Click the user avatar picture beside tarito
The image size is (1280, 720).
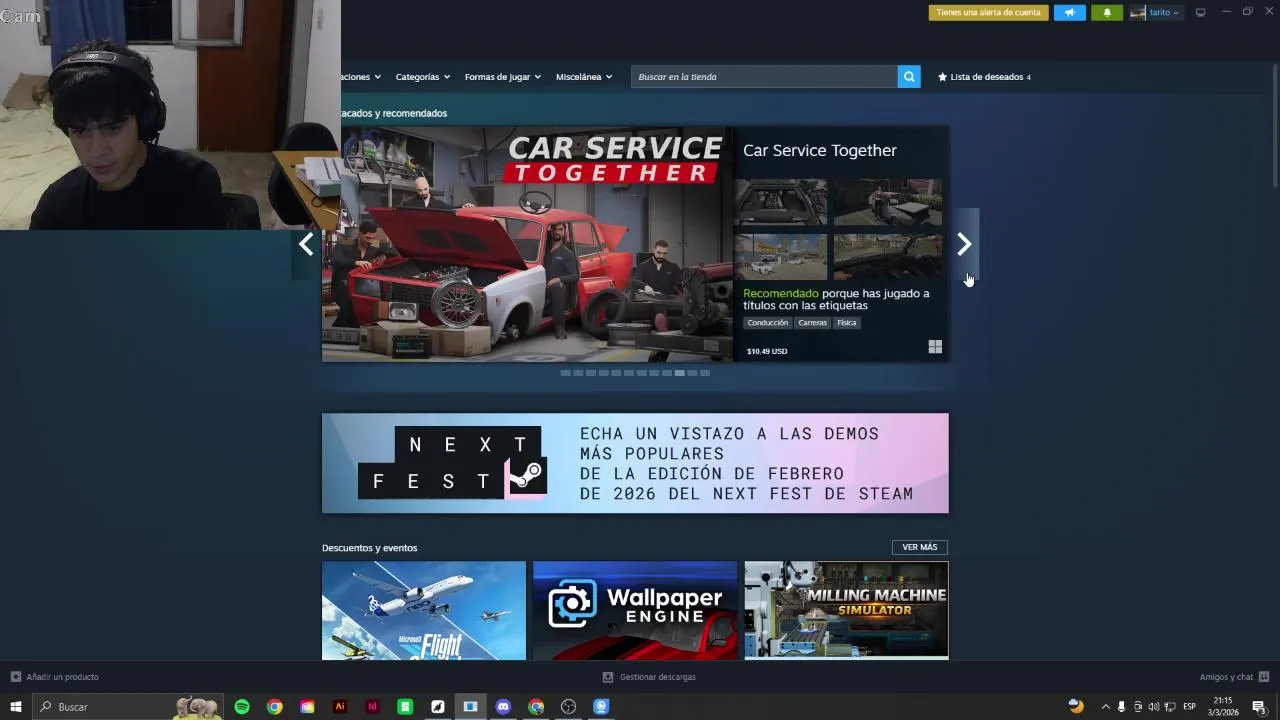click(1137, 12)
